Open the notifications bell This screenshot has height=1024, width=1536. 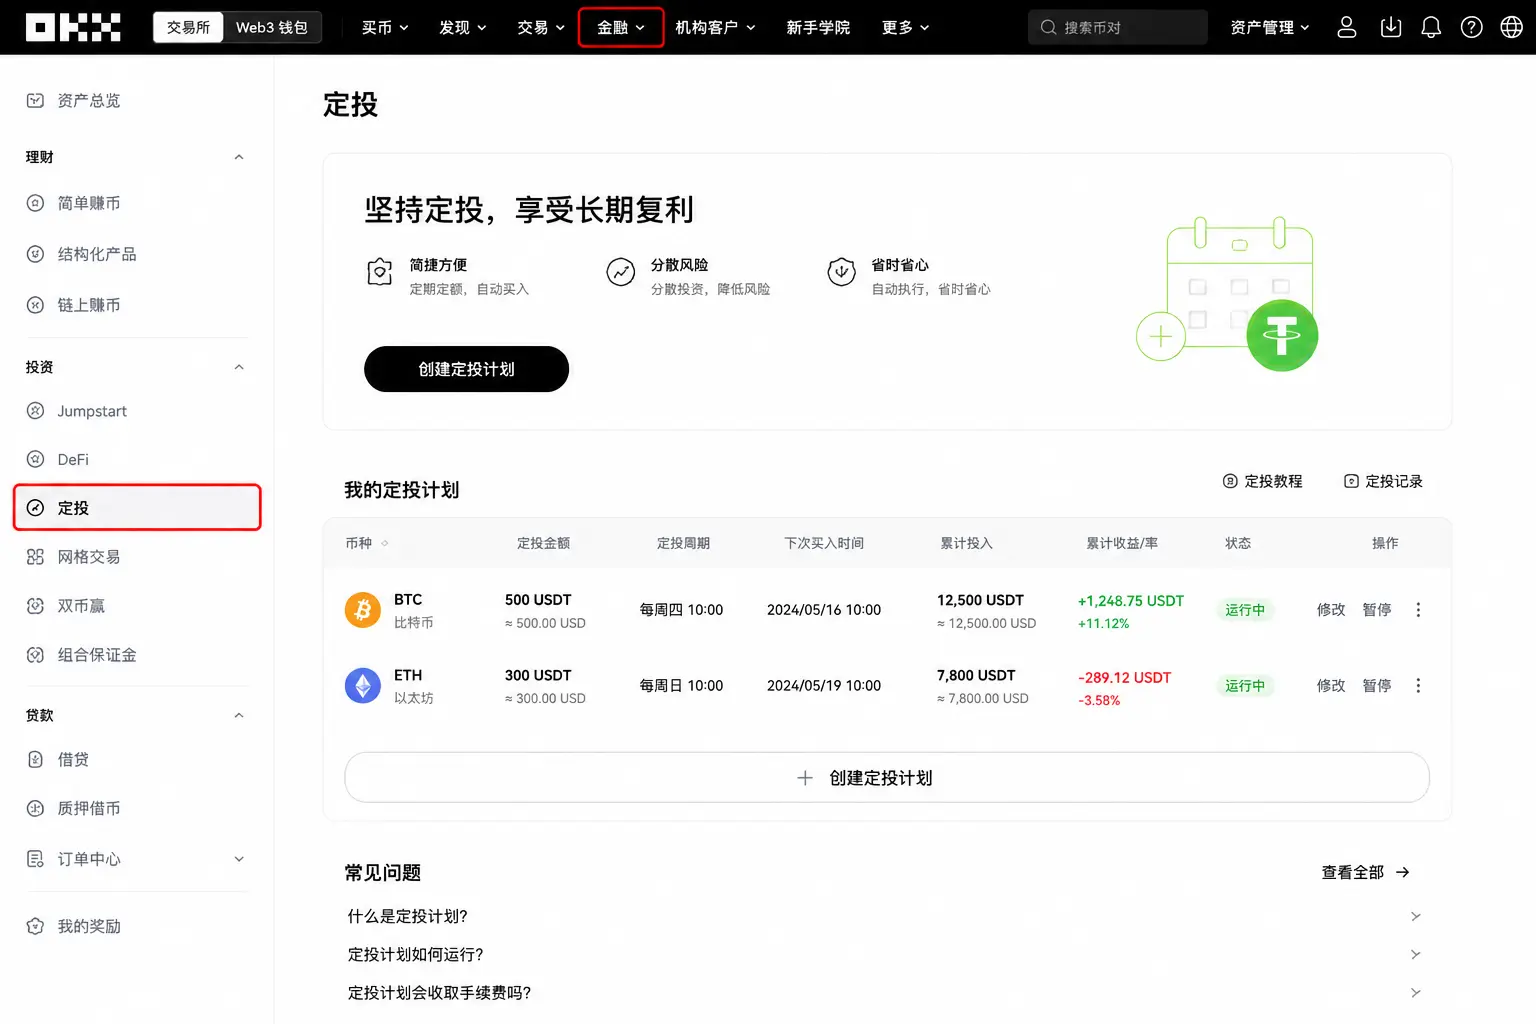click(x=1431, y=27)
